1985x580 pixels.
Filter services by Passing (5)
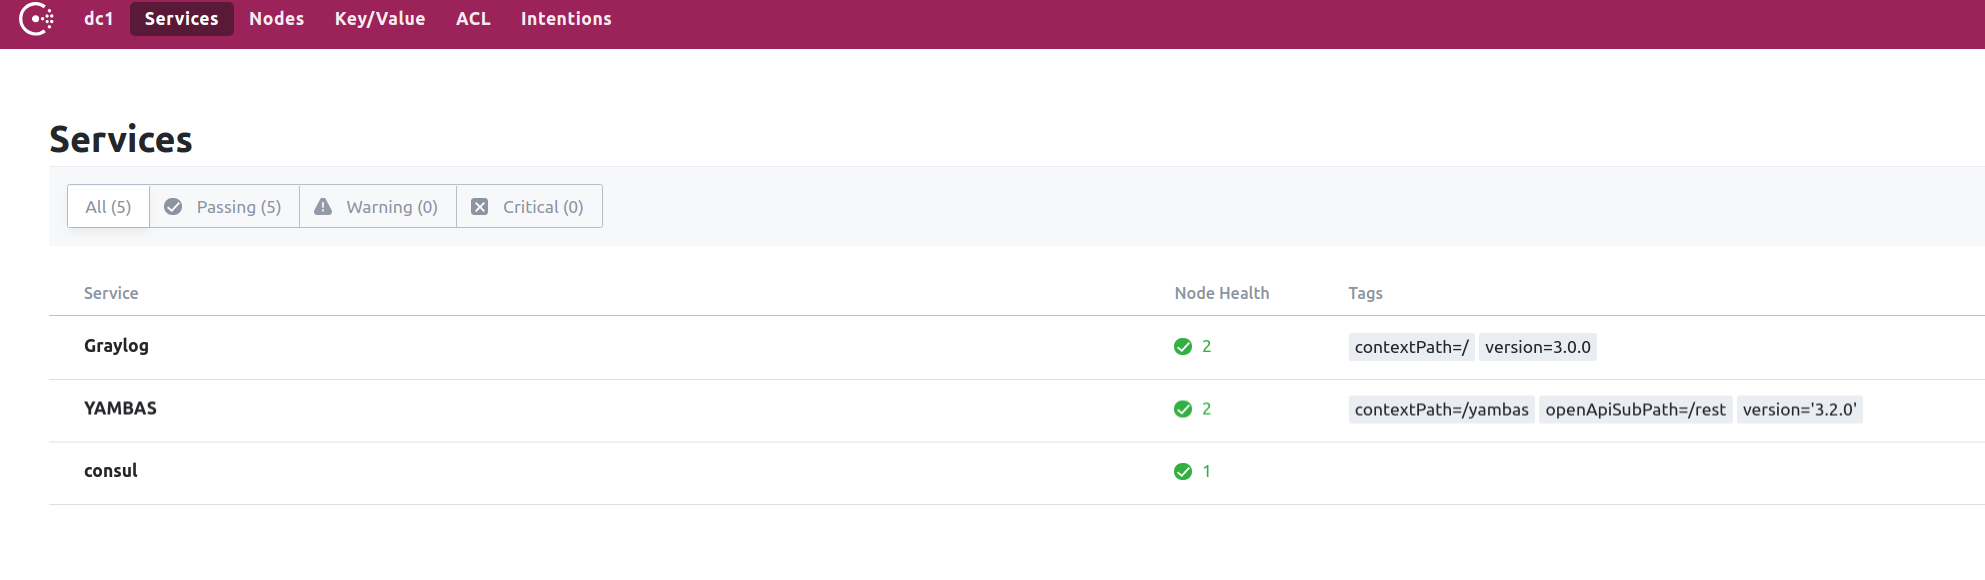pos(238,207)
